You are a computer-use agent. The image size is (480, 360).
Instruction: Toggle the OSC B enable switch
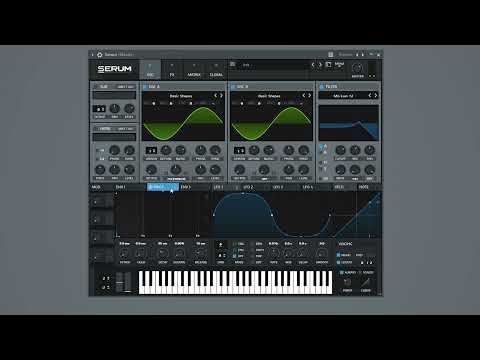233,87
